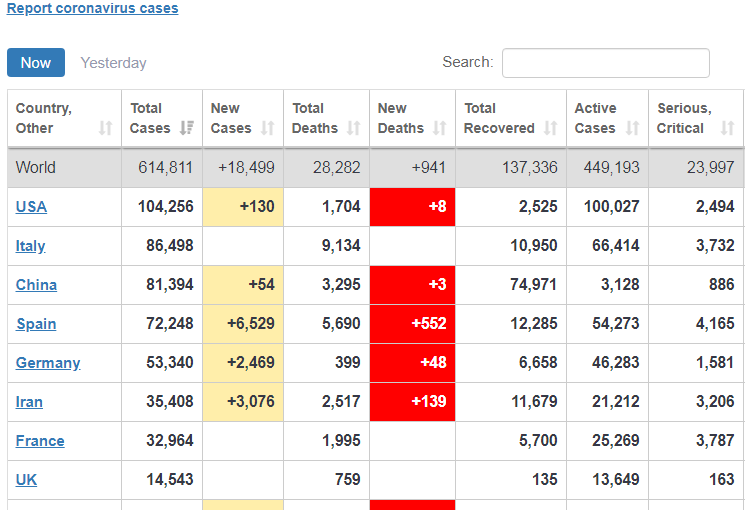Select the Now tab
Screen dimensions: 745x510
36,63
